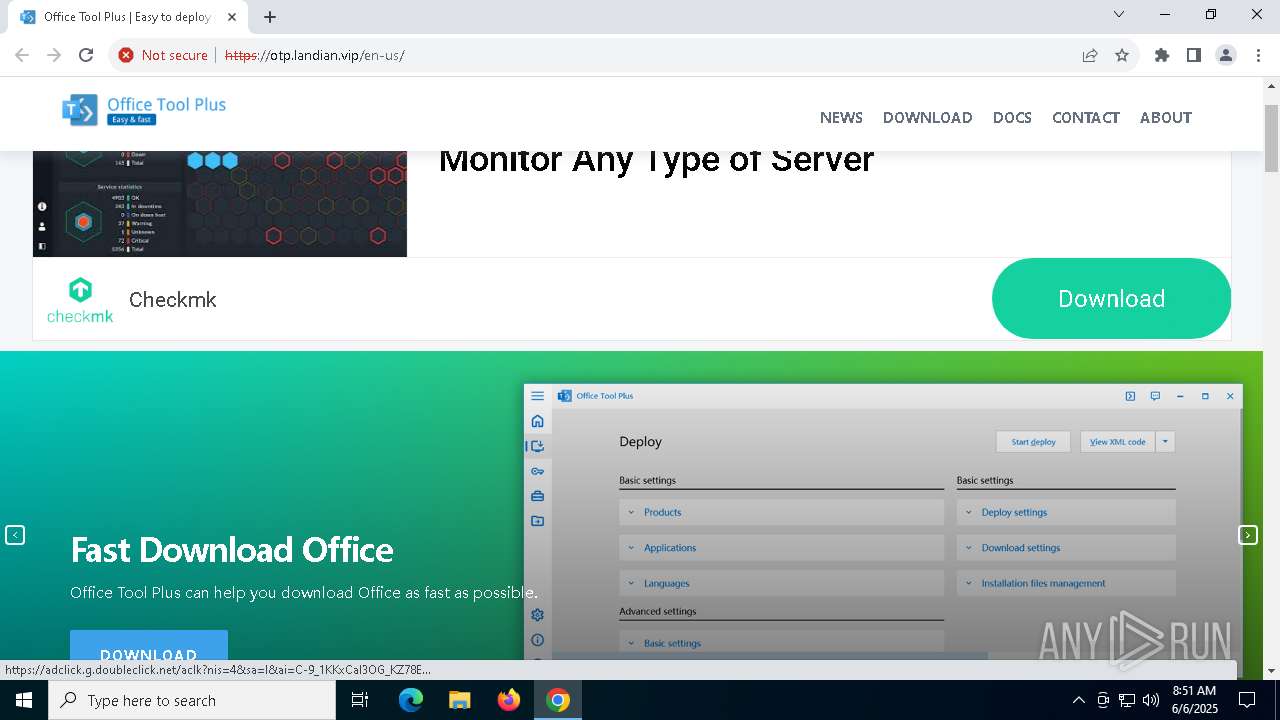The width and height of the screenshot is (1280, 720).
Task: Open the volume speaker icon
Action: [x=1151, y=700]
